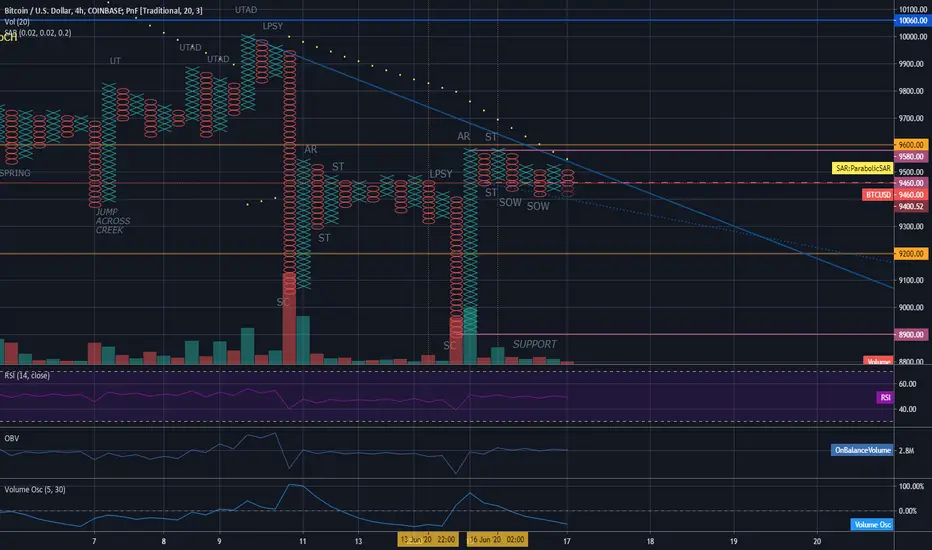Click the purple RSI scale label

pos(885,397)
